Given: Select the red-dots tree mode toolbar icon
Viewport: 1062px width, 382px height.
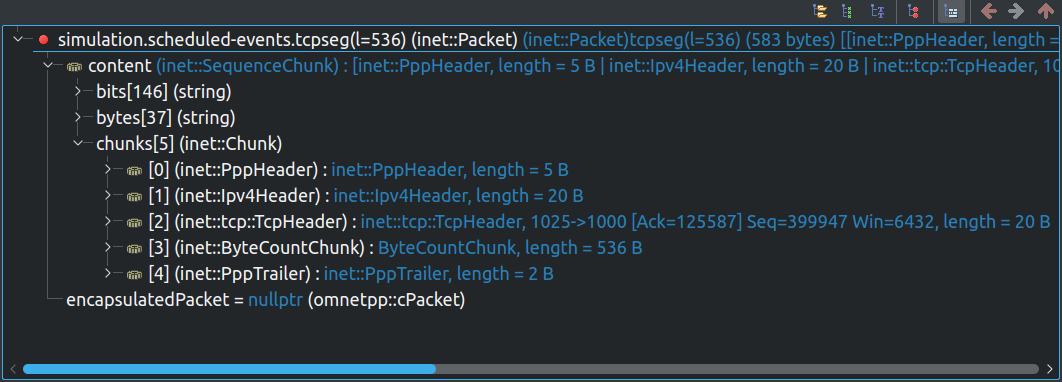Looking at the screenshot, I should (912, 12).
